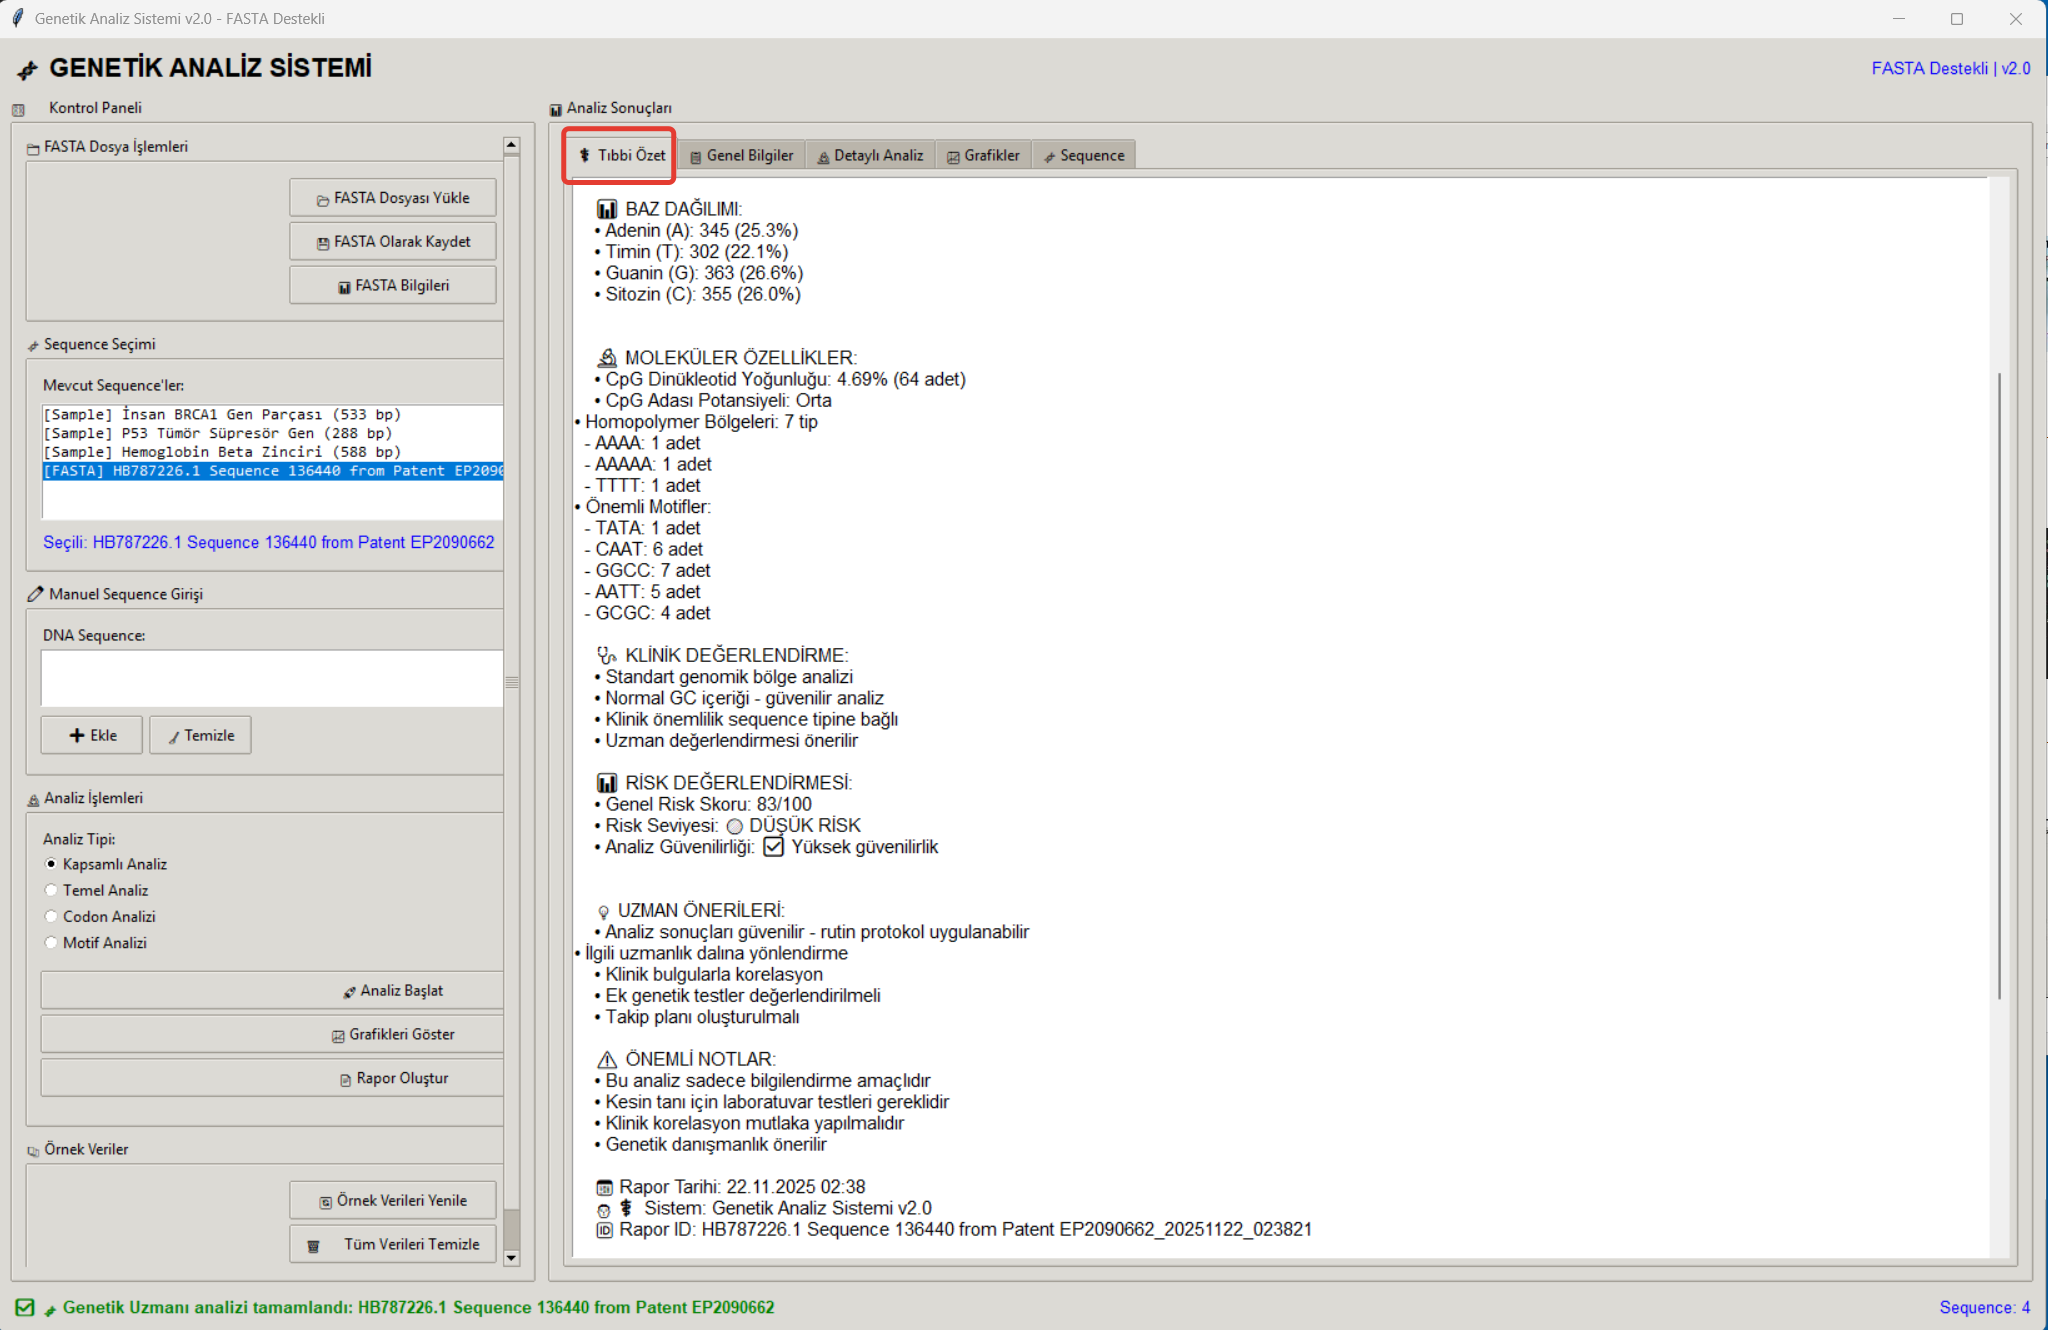Click the trash icon on Tüm Verileri Temizle
The height and width of the screenshot is (1330, 2048).
(313, 1246)
